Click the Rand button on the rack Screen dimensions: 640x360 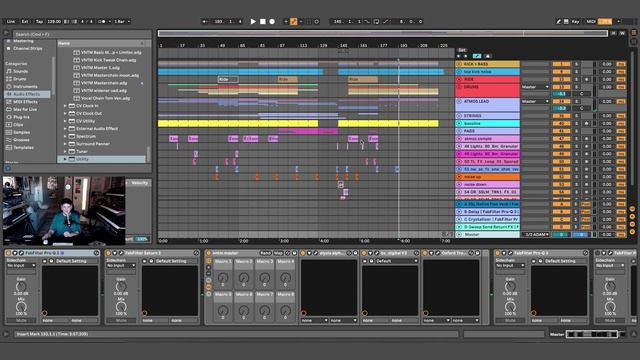[266, 253]
